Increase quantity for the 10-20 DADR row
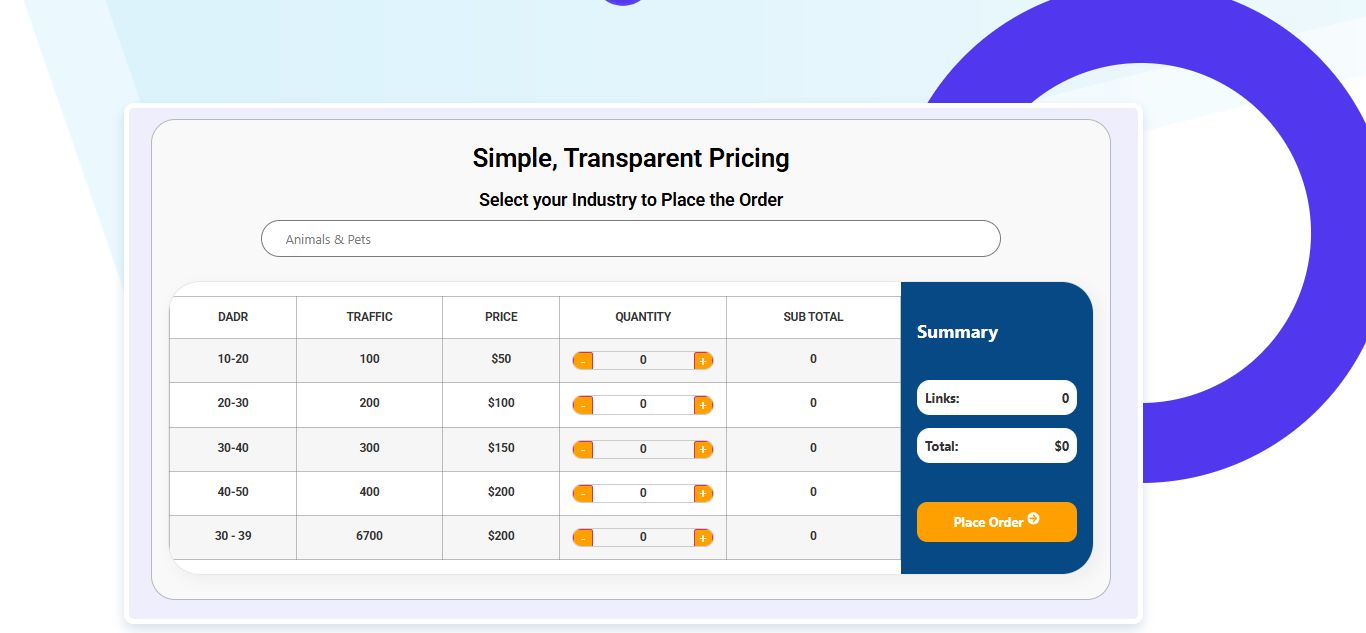 pyautogui.click(x=703, y=360)
